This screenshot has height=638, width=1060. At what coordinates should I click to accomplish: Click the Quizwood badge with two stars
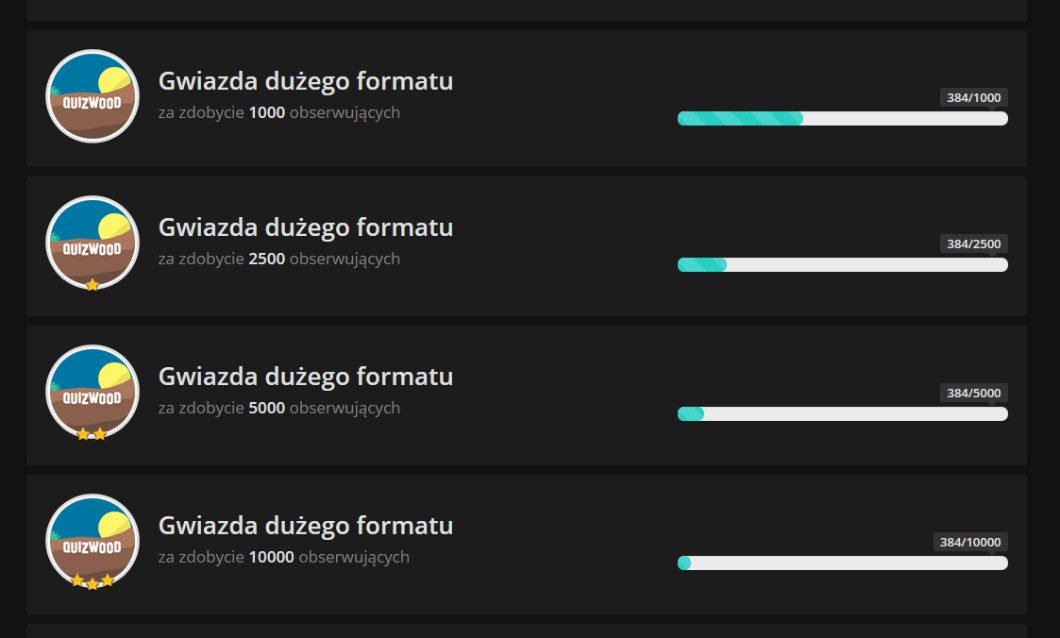tap(92, 392)
